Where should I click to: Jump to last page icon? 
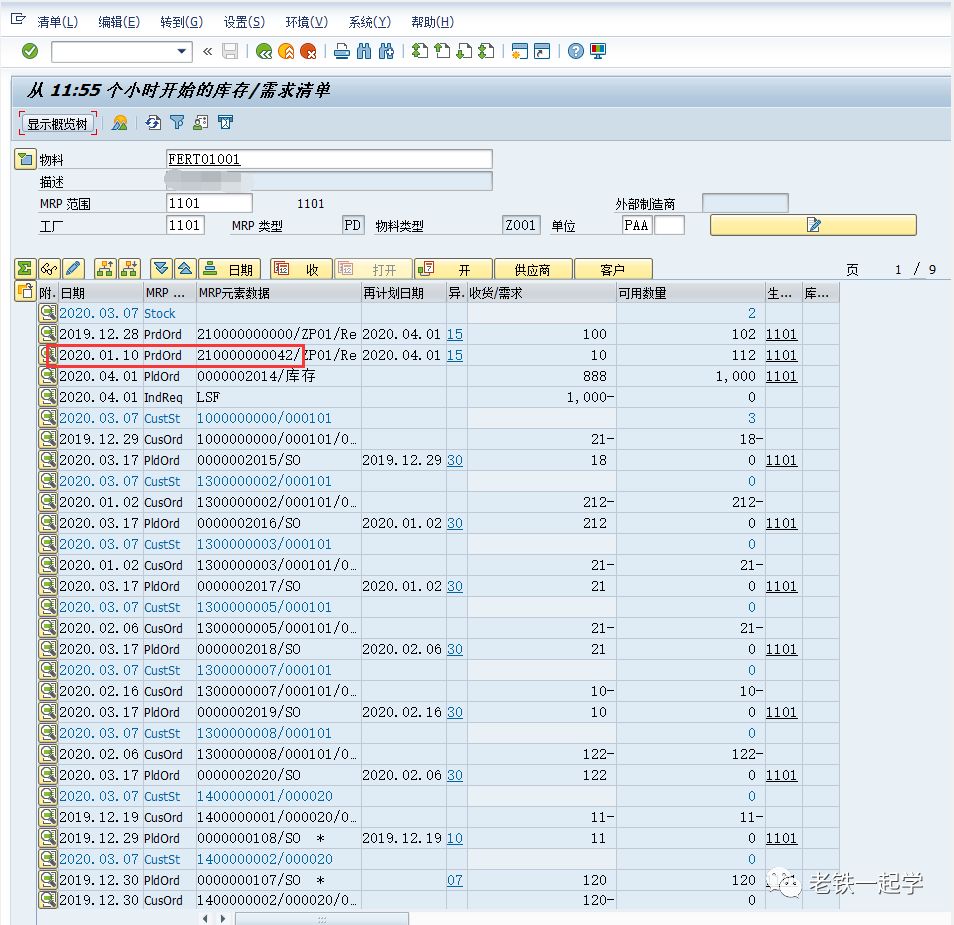coord(486,52)
